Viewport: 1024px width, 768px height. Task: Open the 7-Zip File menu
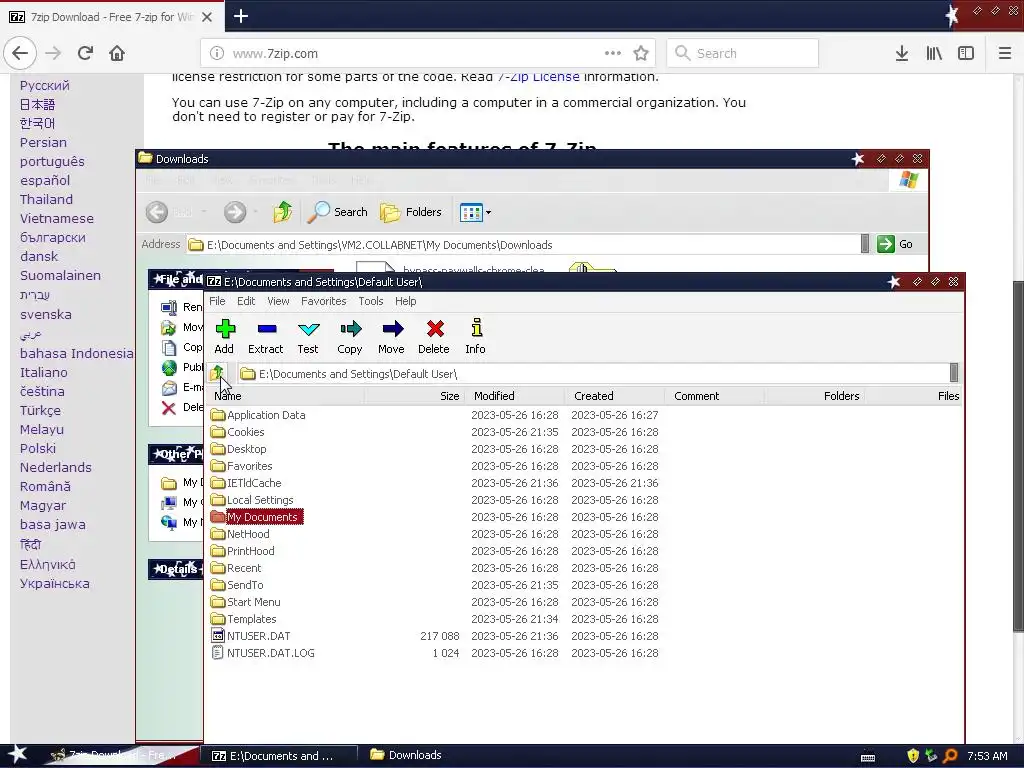(x=217, y=301)
